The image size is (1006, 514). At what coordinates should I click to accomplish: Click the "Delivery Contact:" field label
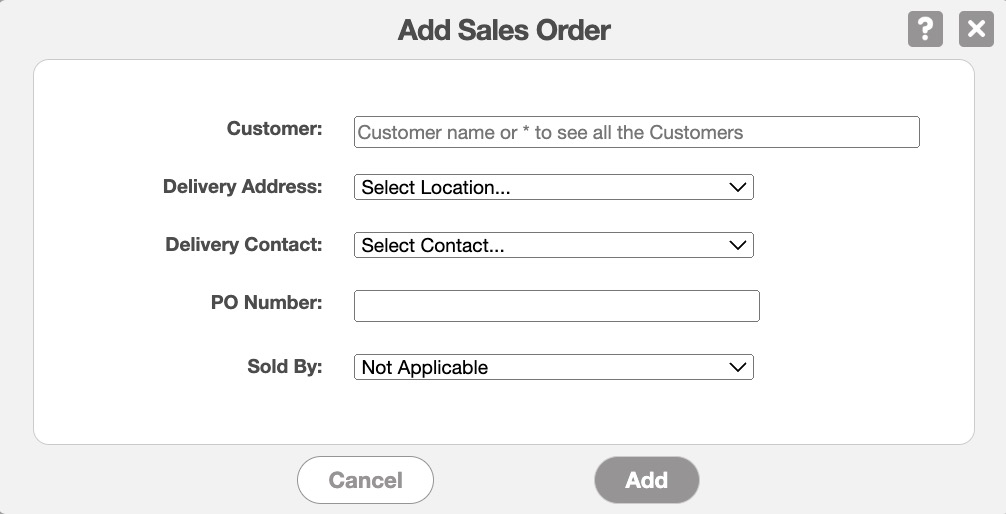[x=243, y=244]
